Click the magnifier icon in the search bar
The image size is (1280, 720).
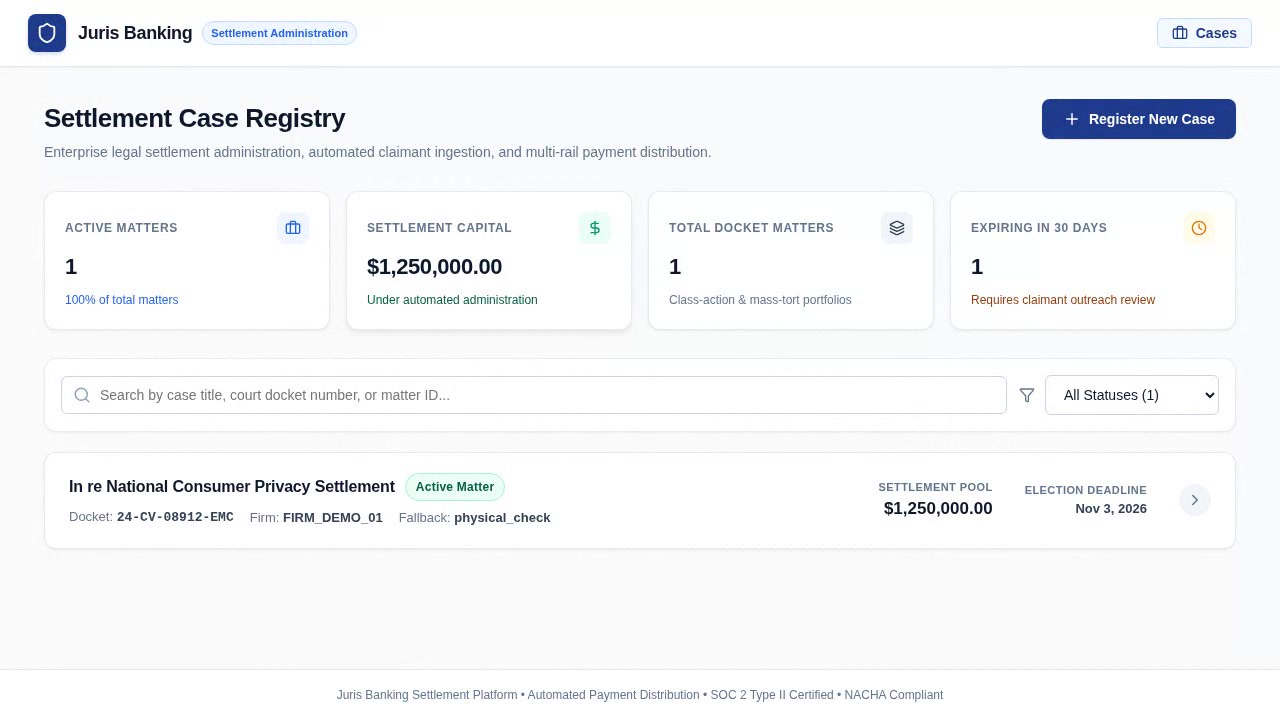point(82,395)
